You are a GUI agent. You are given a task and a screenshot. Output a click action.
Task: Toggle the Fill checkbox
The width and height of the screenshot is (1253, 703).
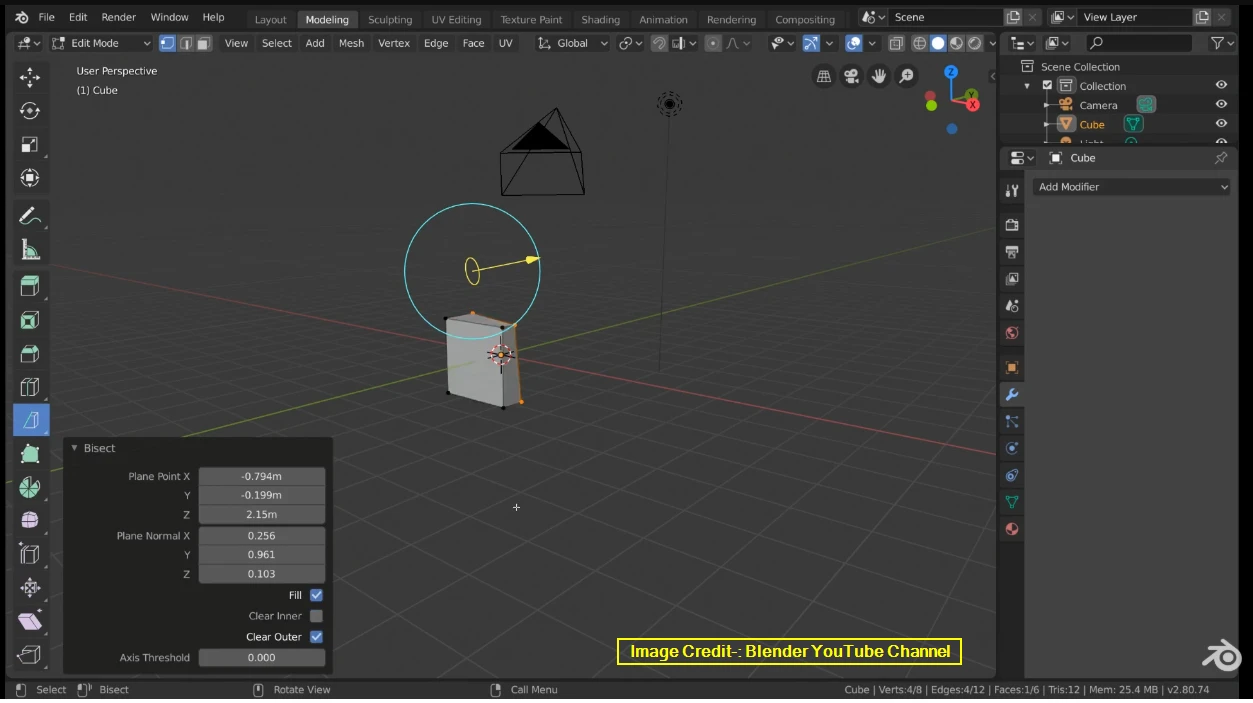tap(316, 595)
